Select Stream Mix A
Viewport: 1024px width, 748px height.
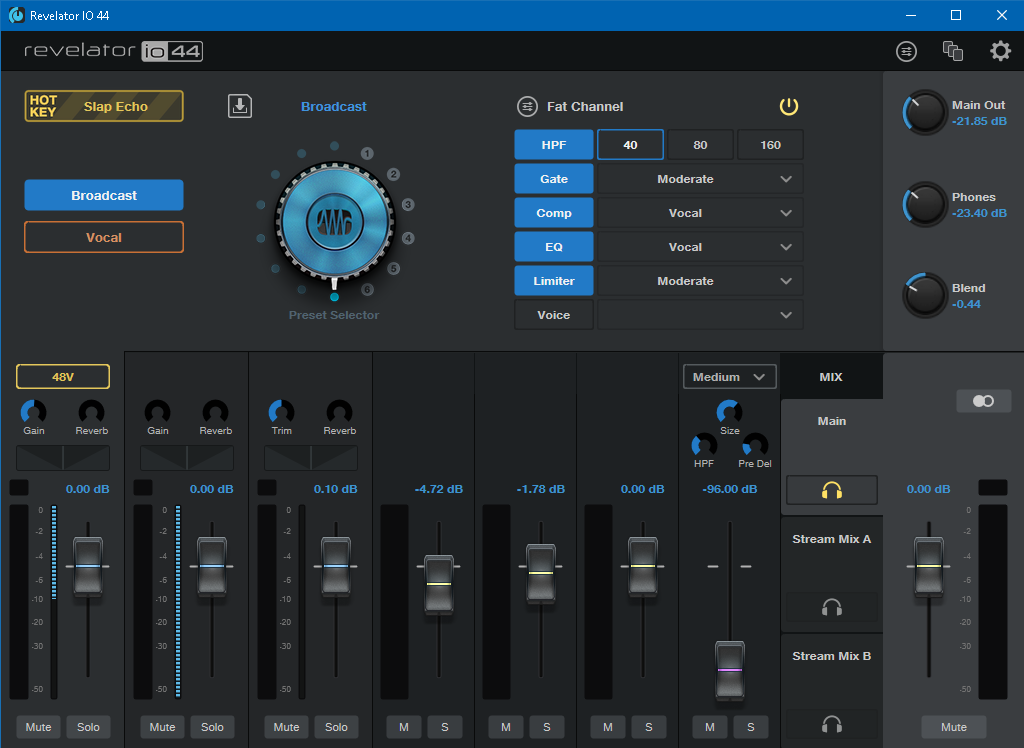coord(831,539)
